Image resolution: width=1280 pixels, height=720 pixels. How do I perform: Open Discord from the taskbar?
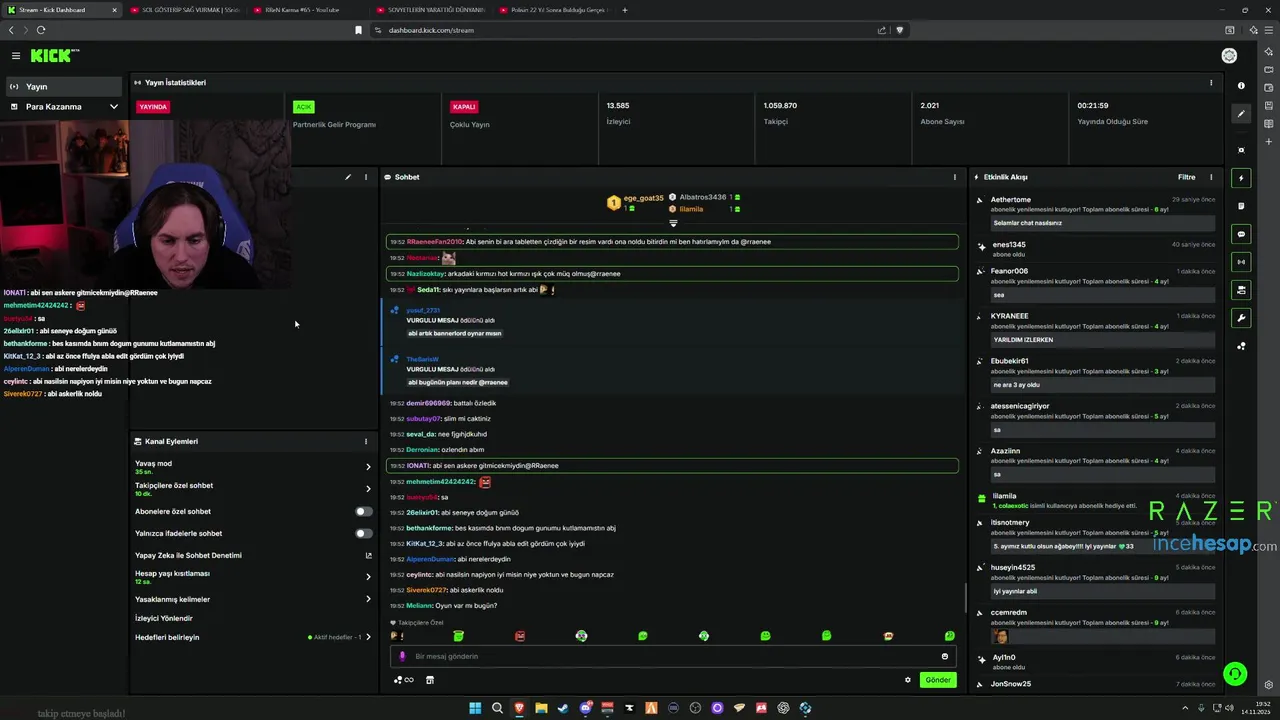(x=585, y=708)
